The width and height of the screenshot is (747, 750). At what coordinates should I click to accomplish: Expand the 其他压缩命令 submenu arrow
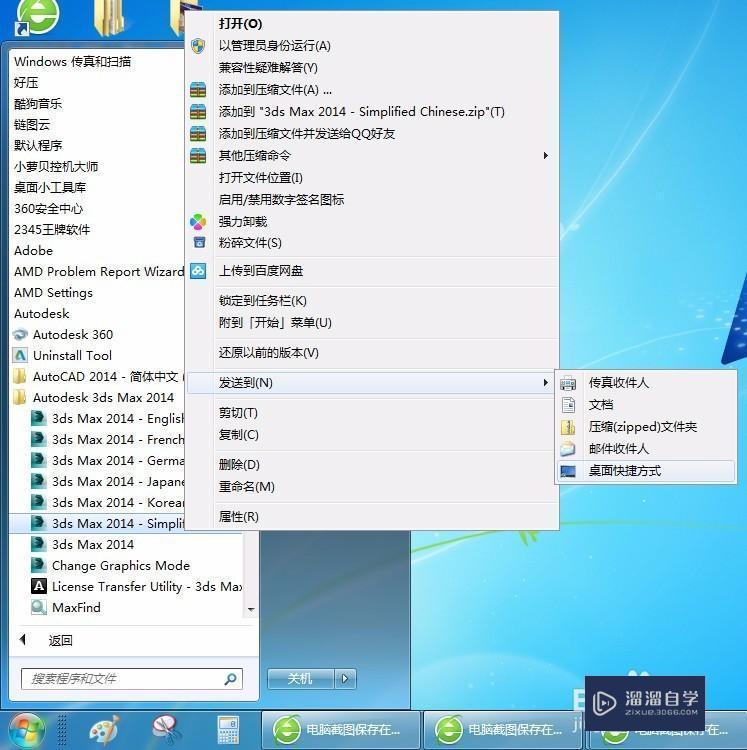(545, 155)
